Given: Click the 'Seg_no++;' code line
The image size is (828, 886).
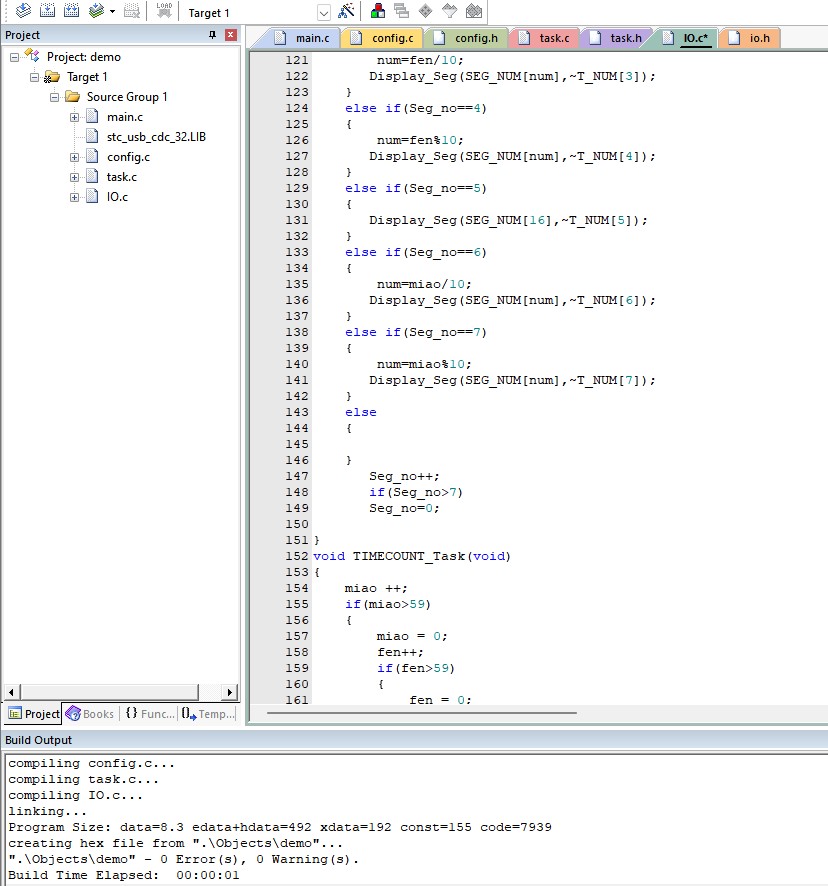Looking at the screenshot, I should (404, 476).
